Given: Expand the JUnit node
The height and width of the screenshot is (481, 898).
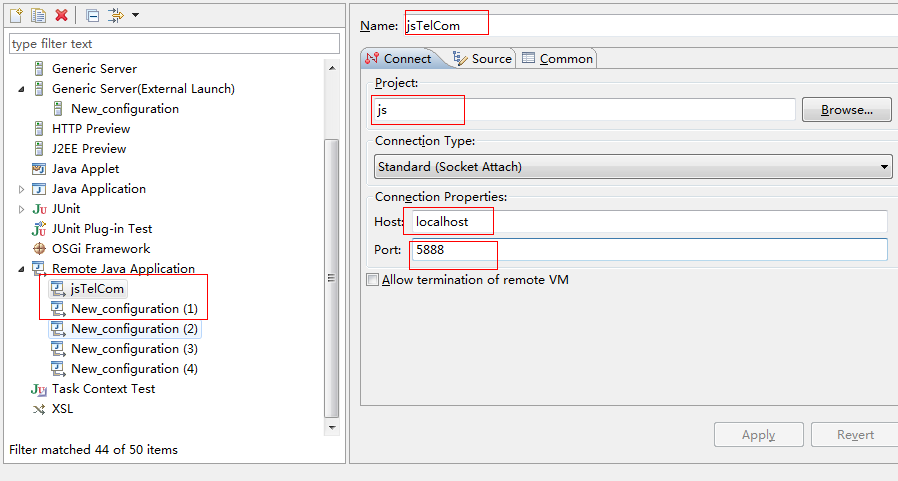Looking at the screenshot, I should click(x=21, y=209).
